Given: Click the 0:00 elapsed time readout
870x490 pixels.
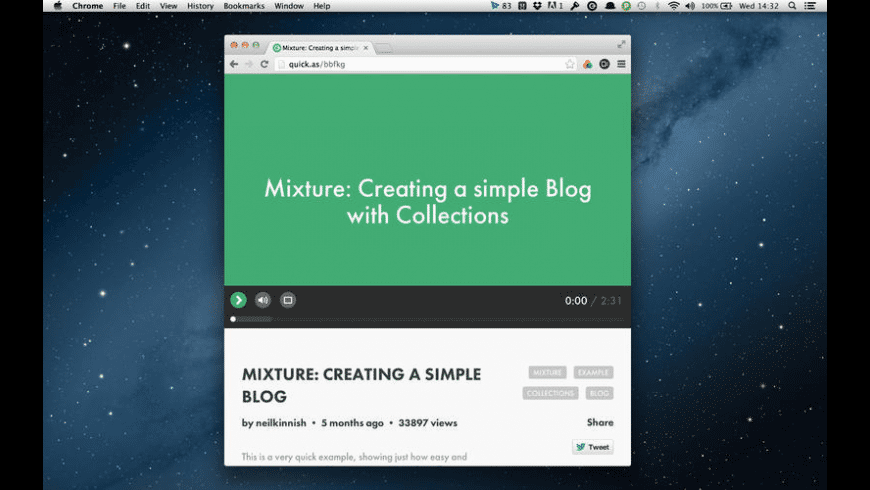Looking at the screenshot, I should tap(576, 301).
